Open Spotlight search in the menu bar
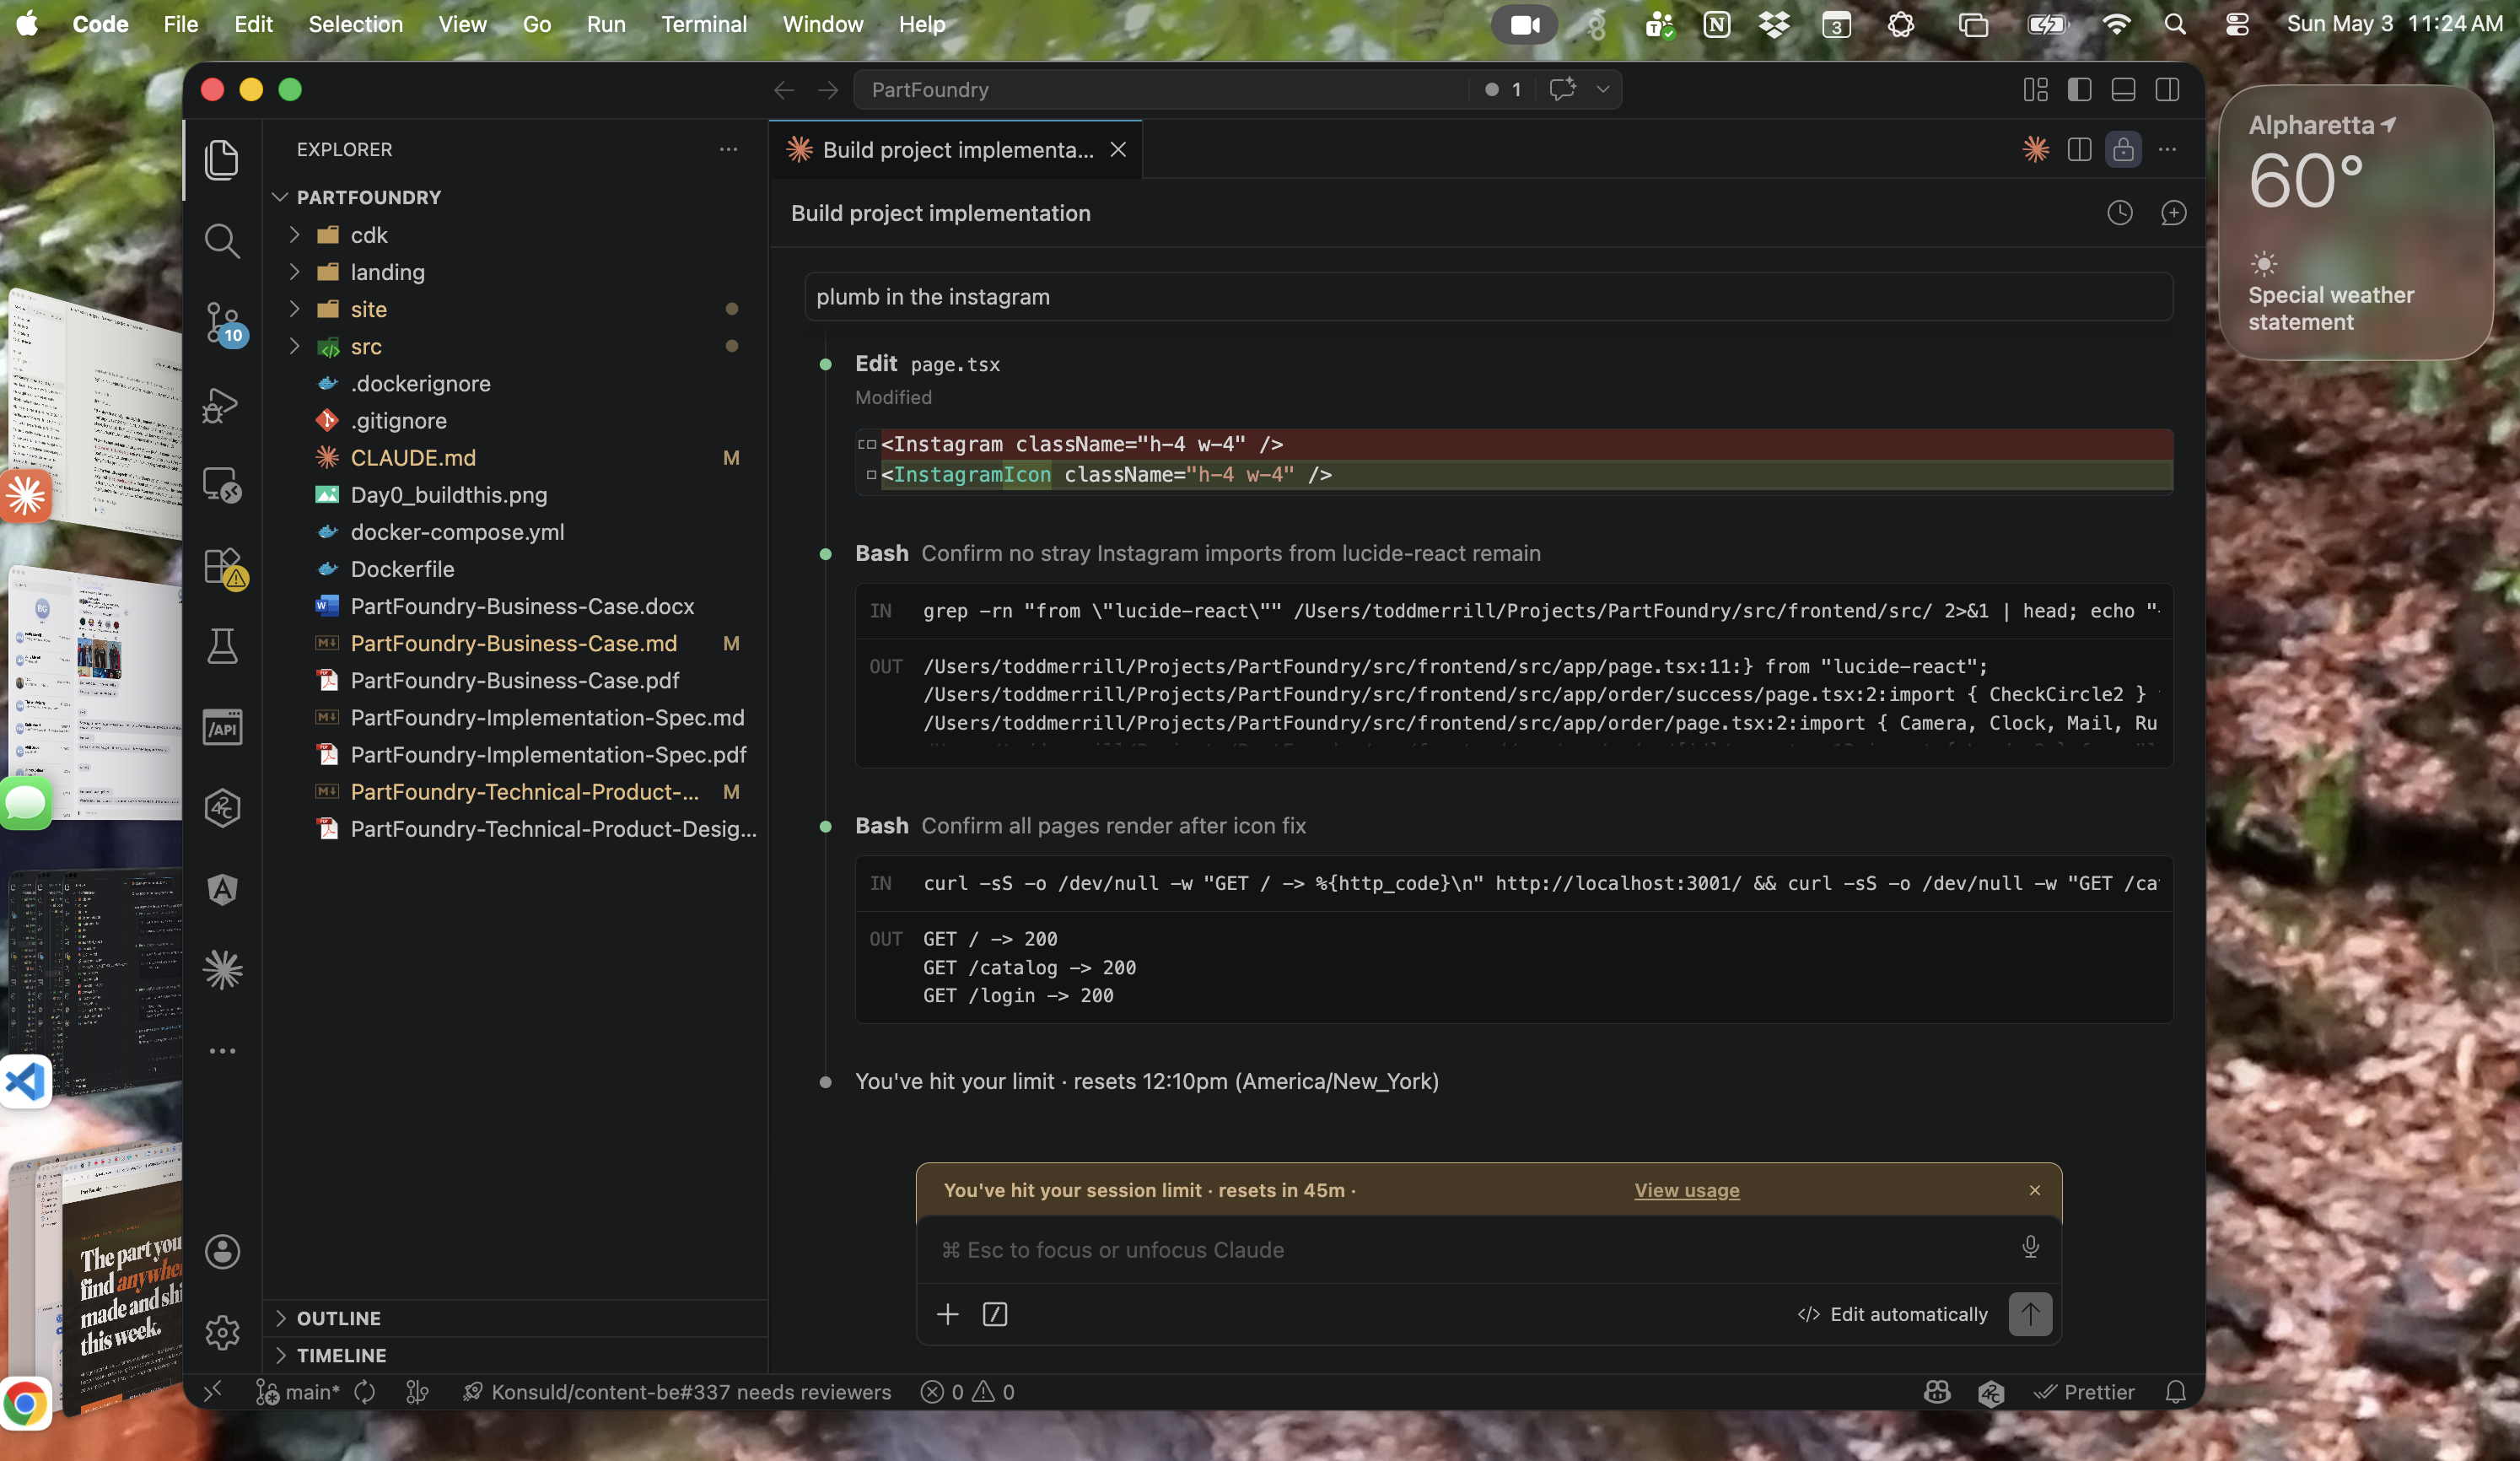The image size is (2520, 1461). pyautogui.click(x=2174, y=24)
